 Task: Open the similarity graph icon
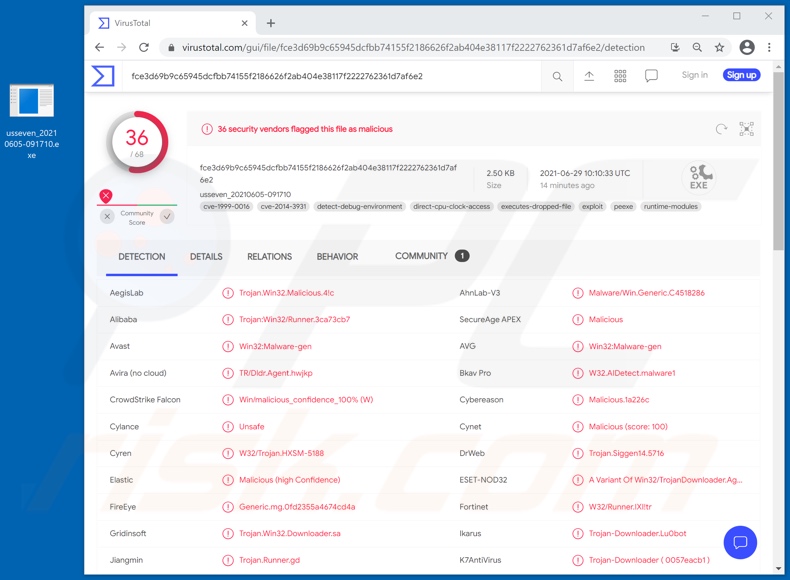(746, 129)
